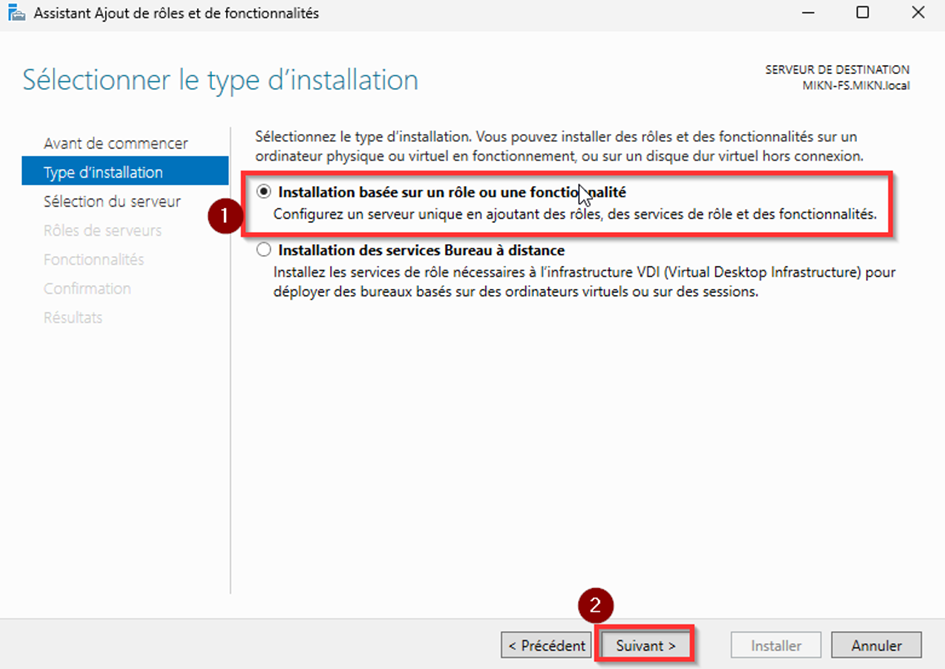Click the red numbered marker 1
945x669 pixels.
225,216
